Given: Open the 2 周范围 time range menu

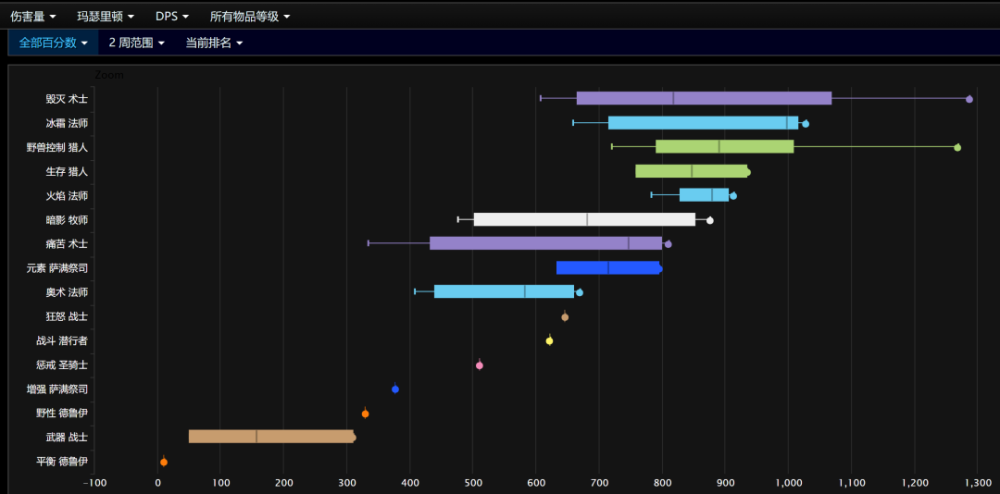Looking at the screenshot, I should click(137, 43).
